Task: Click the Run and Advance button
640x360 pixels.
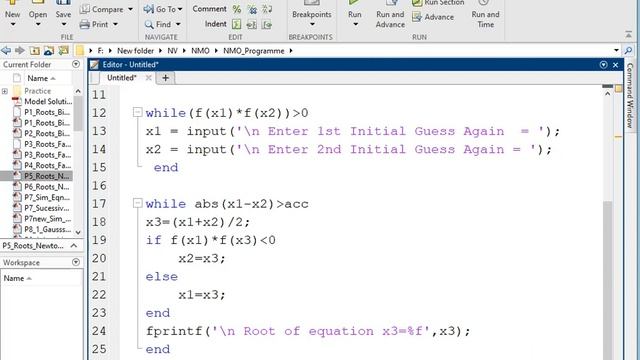Action: [x=390, y=15]
